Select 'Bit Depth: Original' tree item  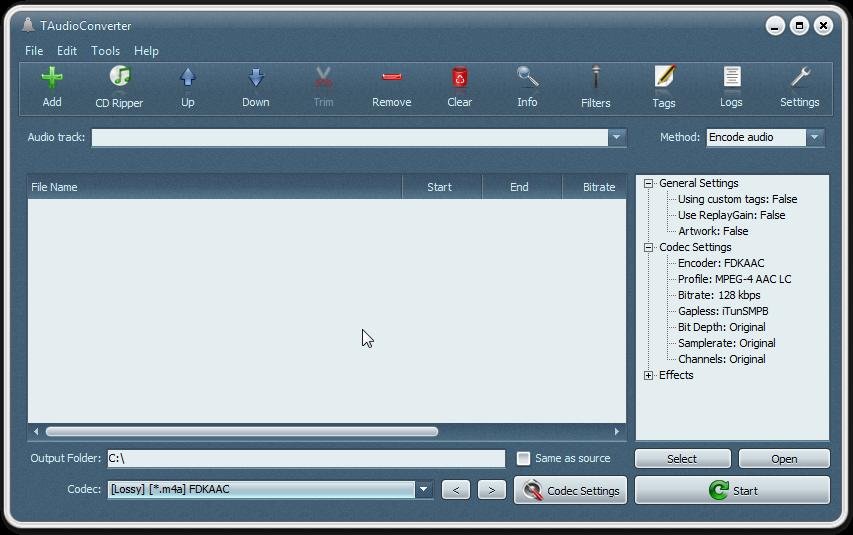pyautogui.click(x=721, y=327)
